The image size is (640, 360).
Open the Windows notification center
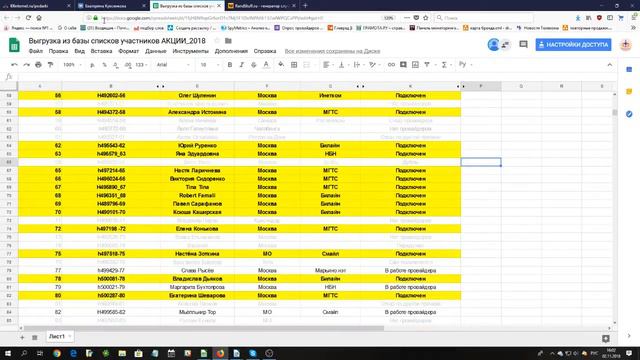point(629,353)
